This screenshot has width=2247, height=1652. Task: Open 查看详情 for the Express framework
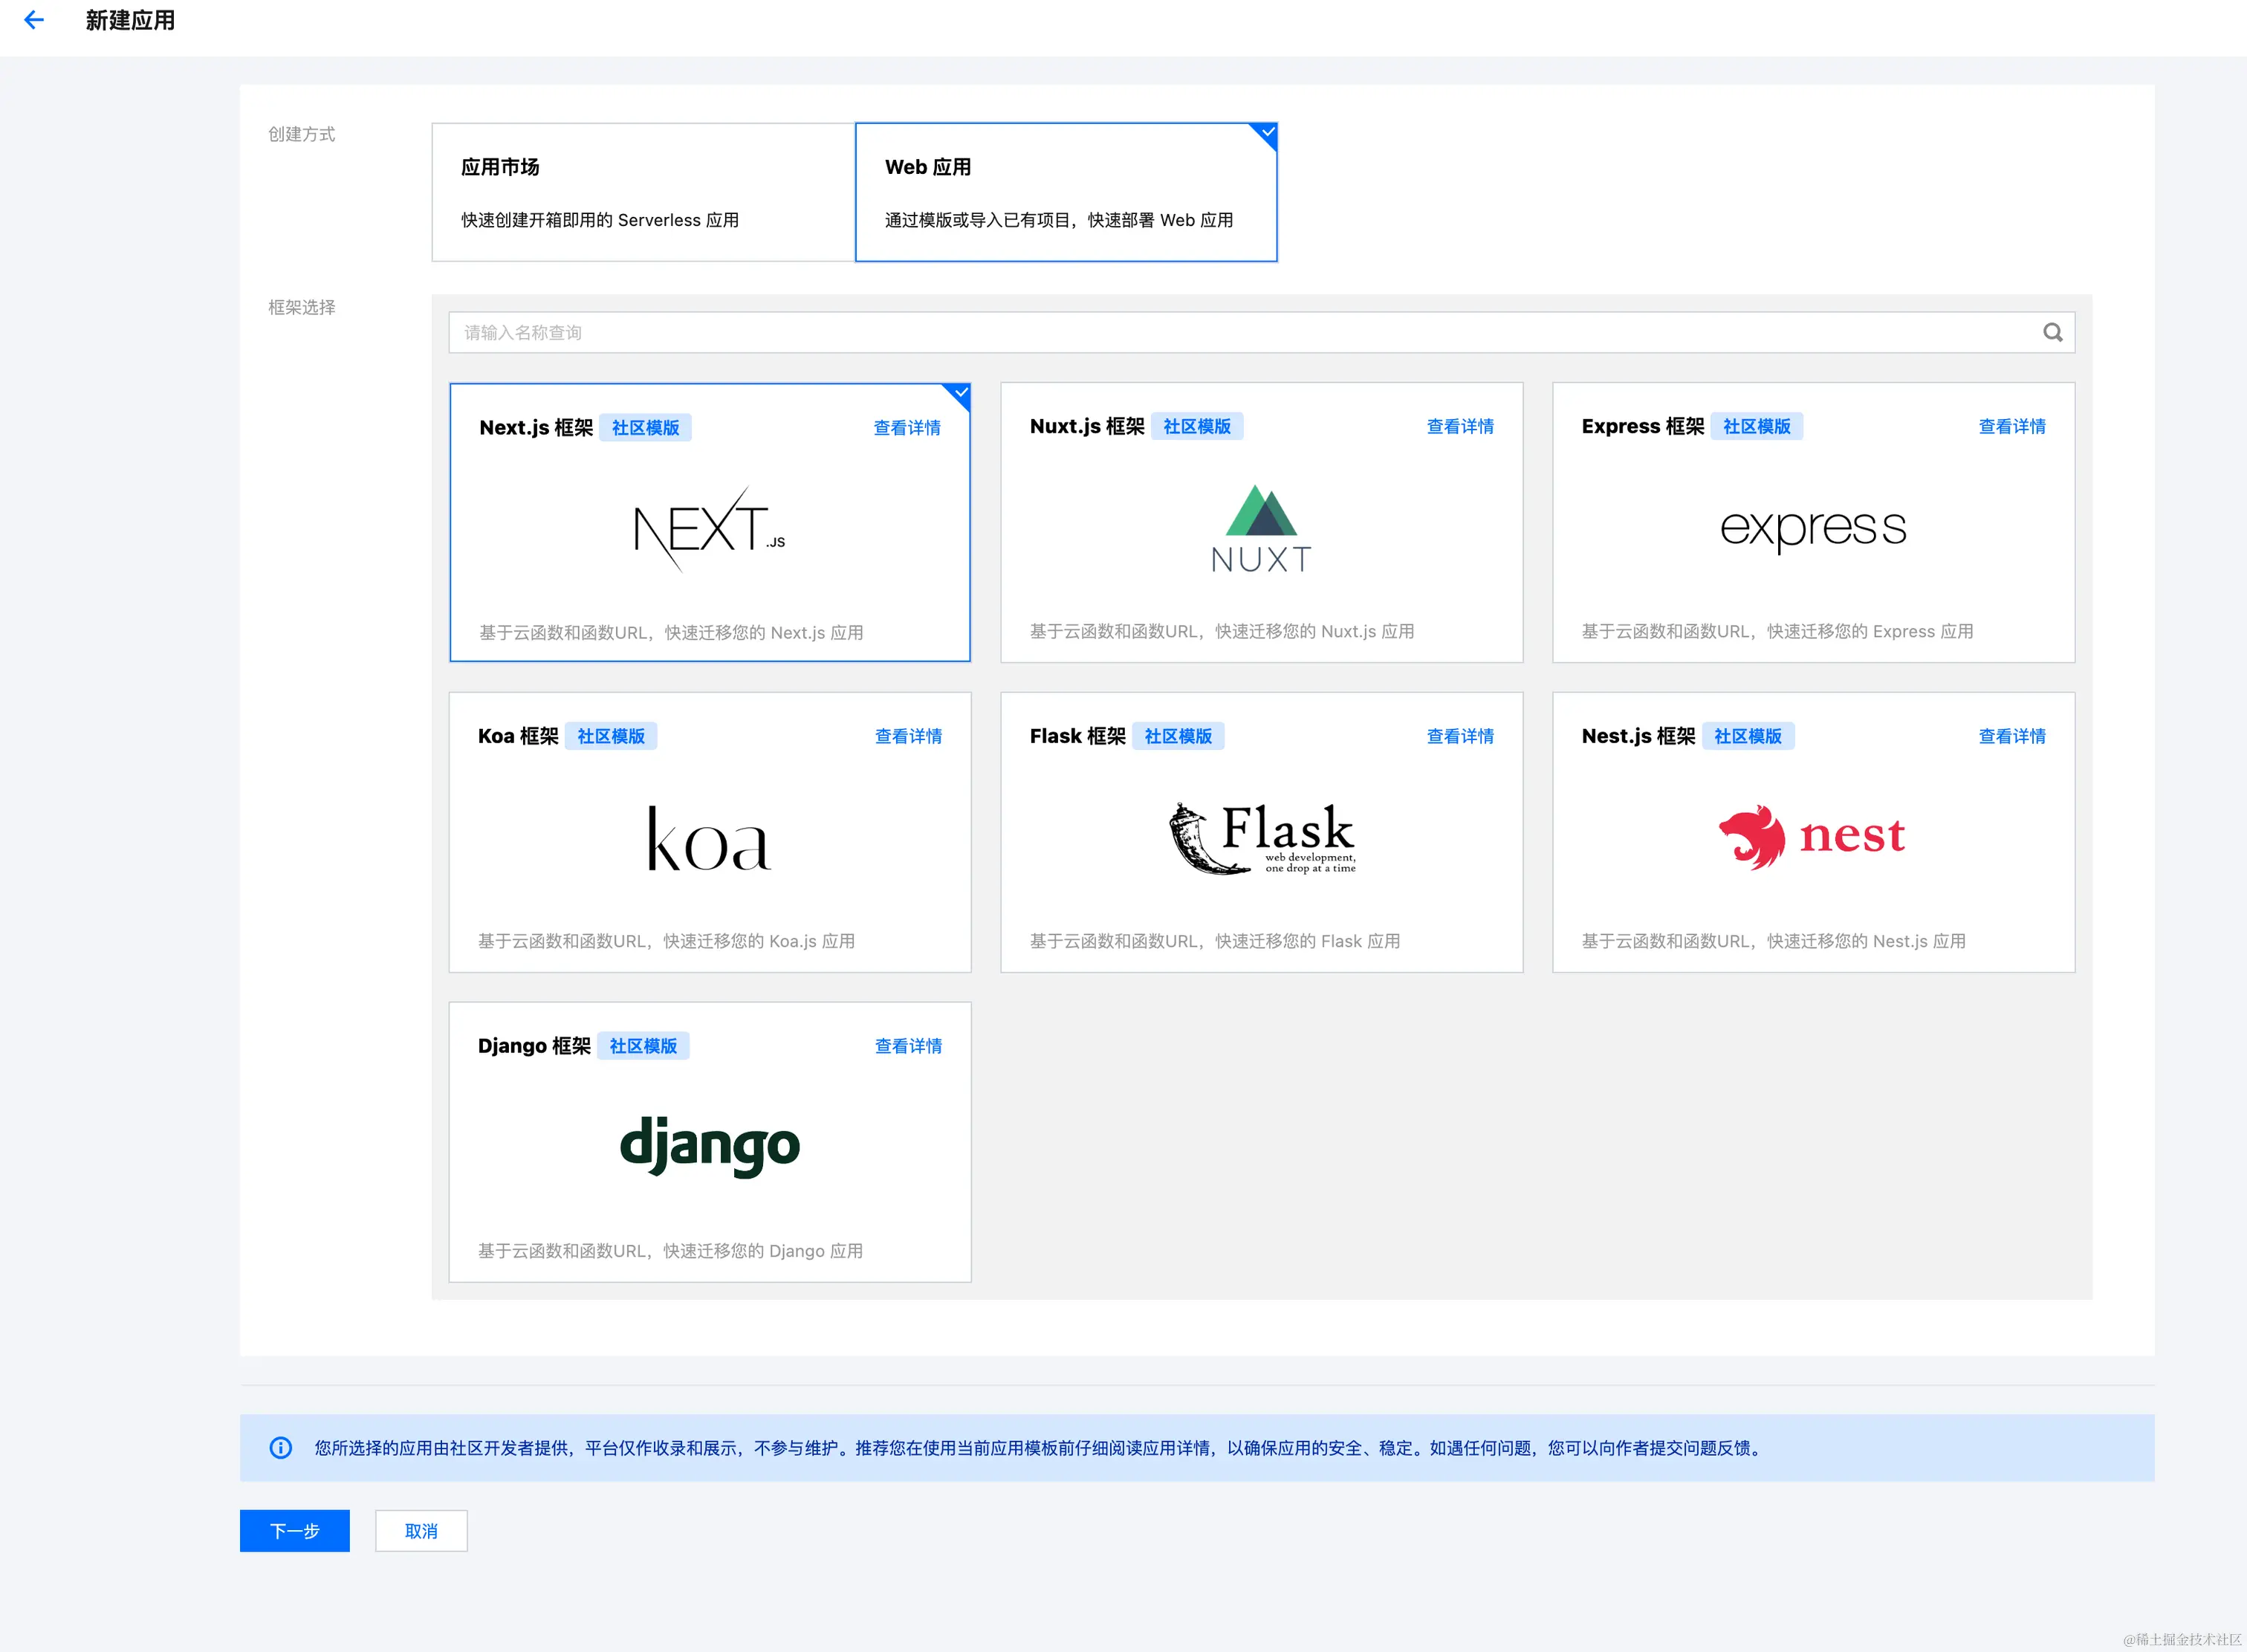(2012, 426)
